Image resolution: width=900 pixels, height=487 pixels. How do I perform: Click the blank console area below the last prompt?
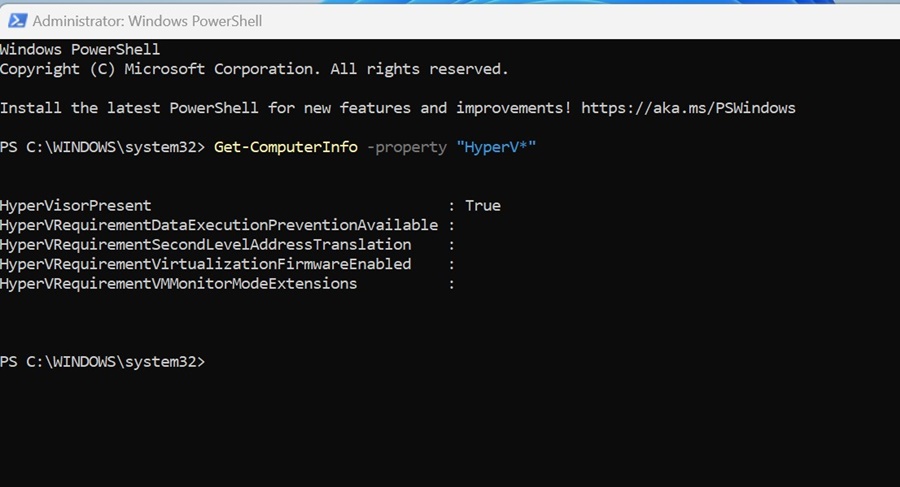pyautogui.click(x=450, y=430)
